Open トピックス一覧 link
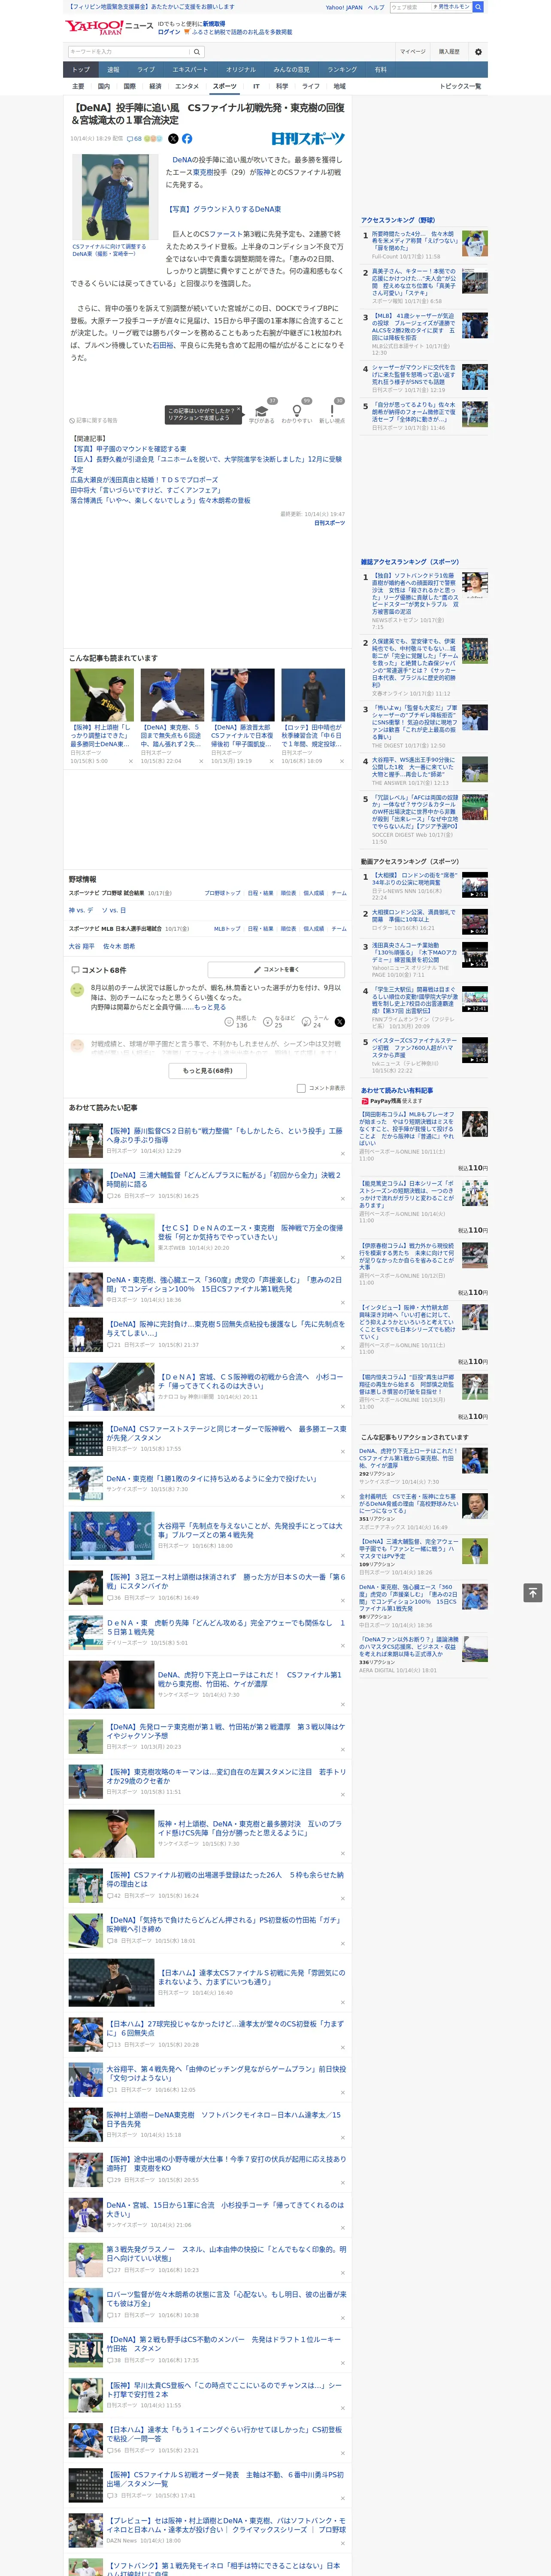Screen dimensions: 551x2576 [x=460, y=86]
